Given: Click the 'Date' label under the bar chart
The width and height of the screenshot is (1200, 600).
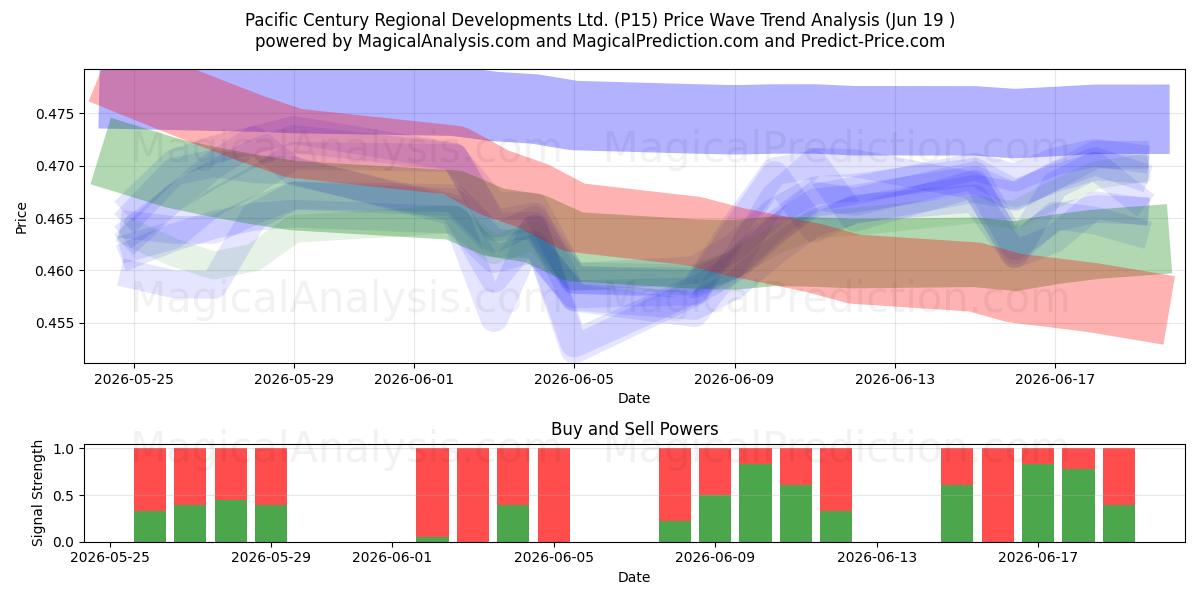Looking at the screenshot, I should [x=634, y=577].
